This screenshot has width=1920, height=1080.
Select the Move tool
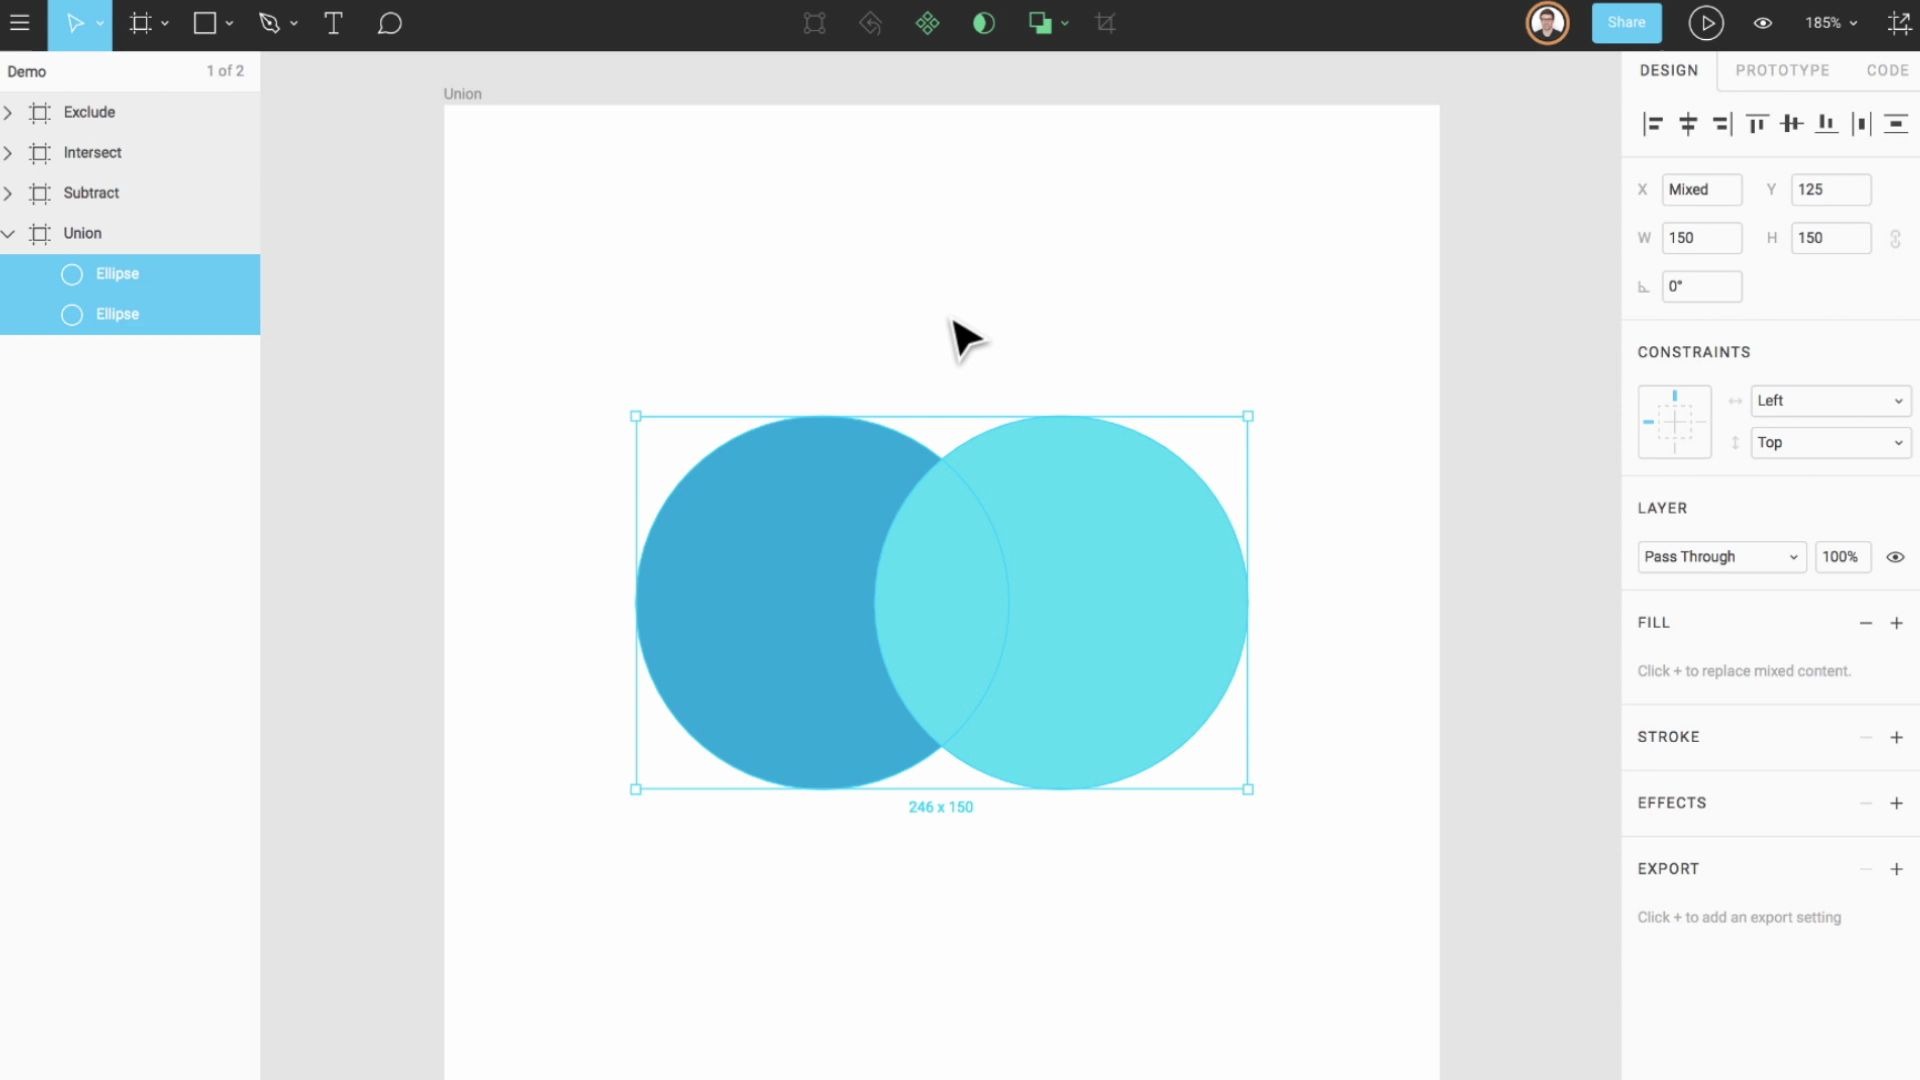click(75, 23)
